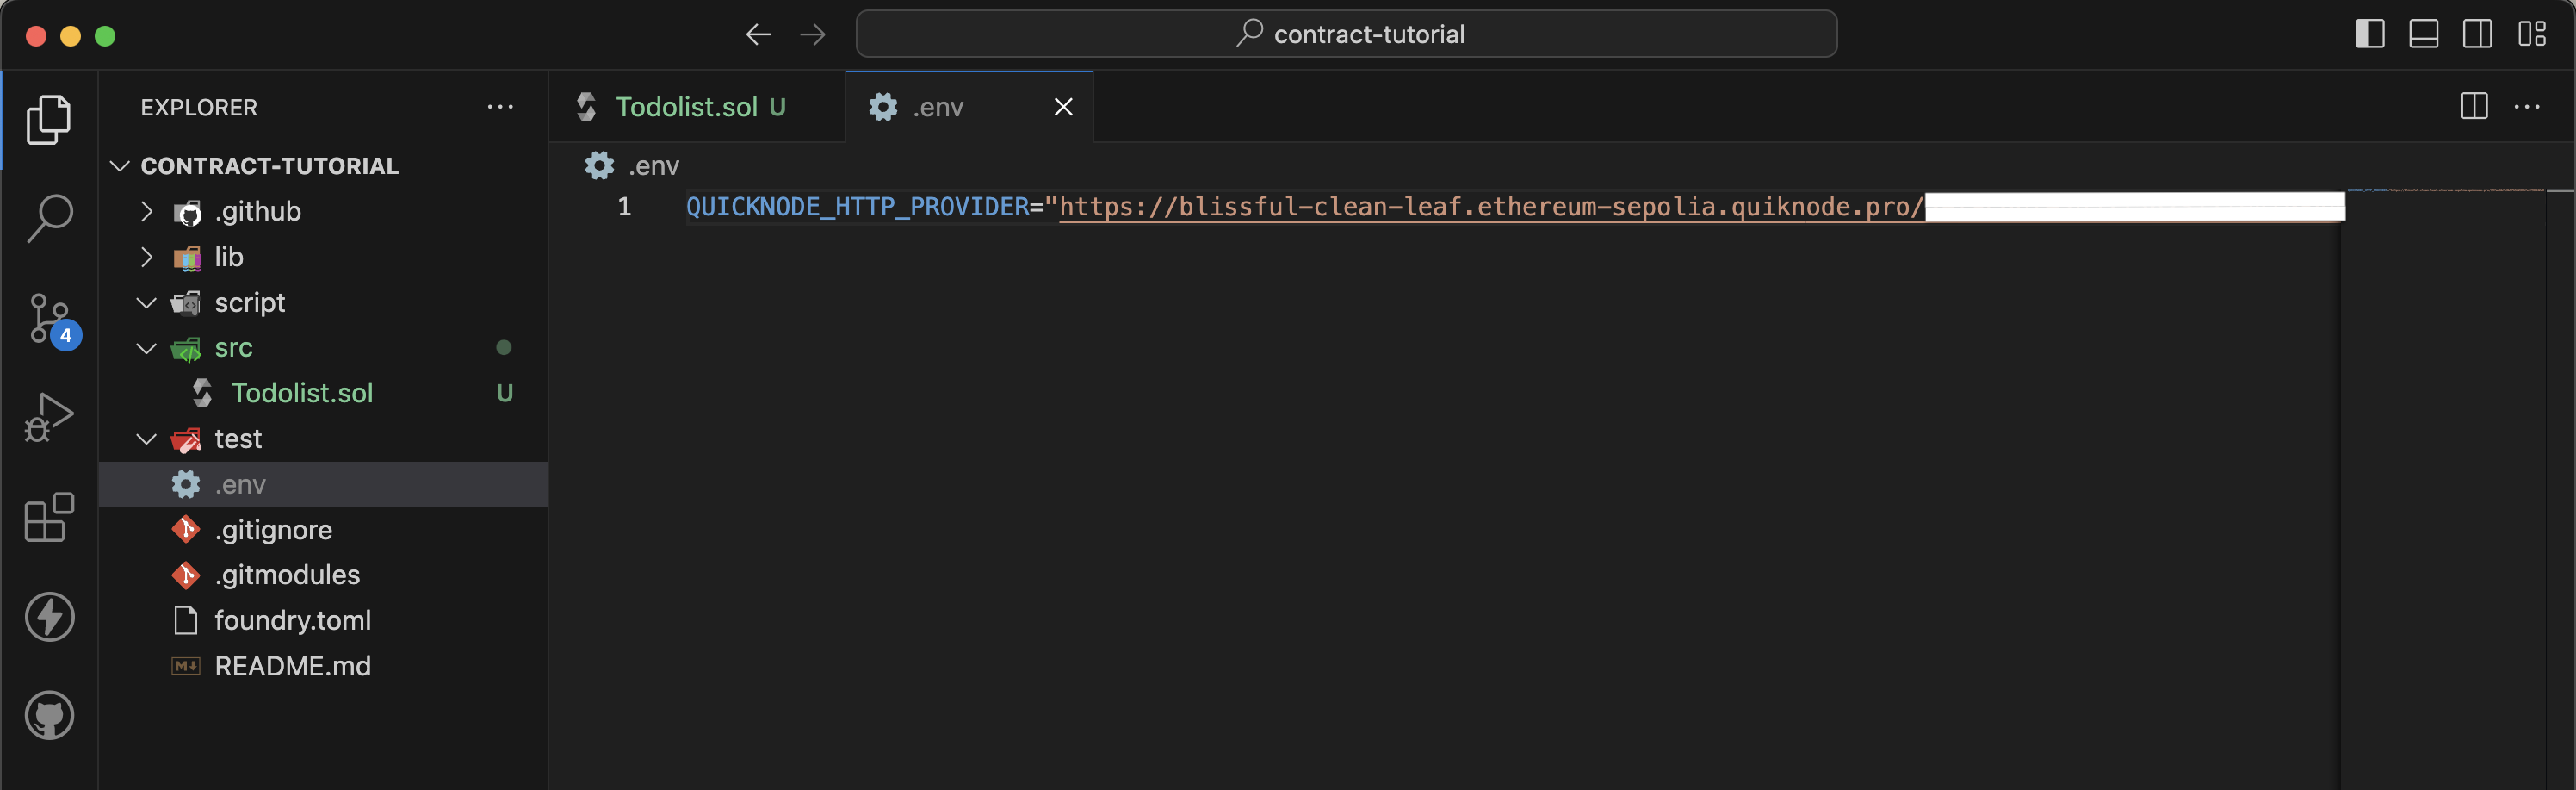Open the Search view in activity bar
The width and height of the screenshot is (2576, 790).
pos(49,217)
